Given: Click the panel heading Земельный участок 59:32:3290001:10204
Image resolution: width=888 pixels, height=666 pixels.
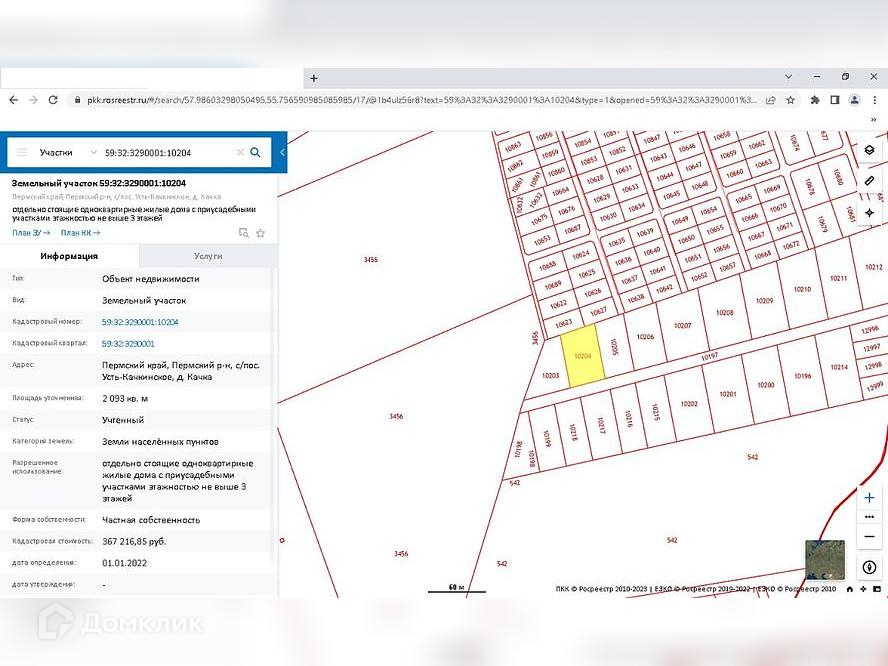Looking at the screenshot, I should pos(99,183).
